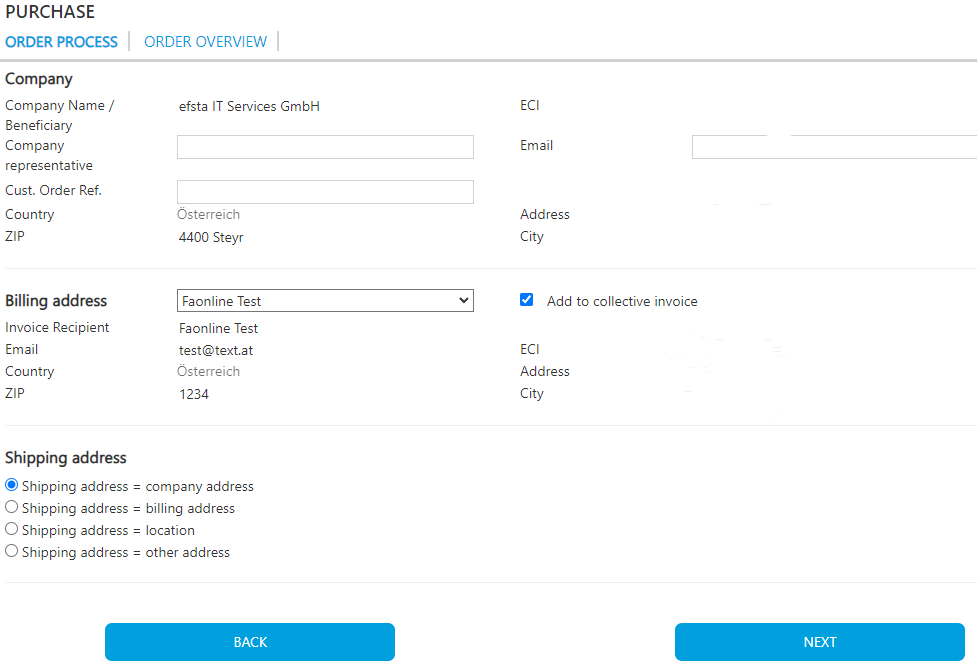Image resolution: width=977 pixels, height=671 pixels.
Task: Focus the company Email input field
Action: (x=833, y=147)
